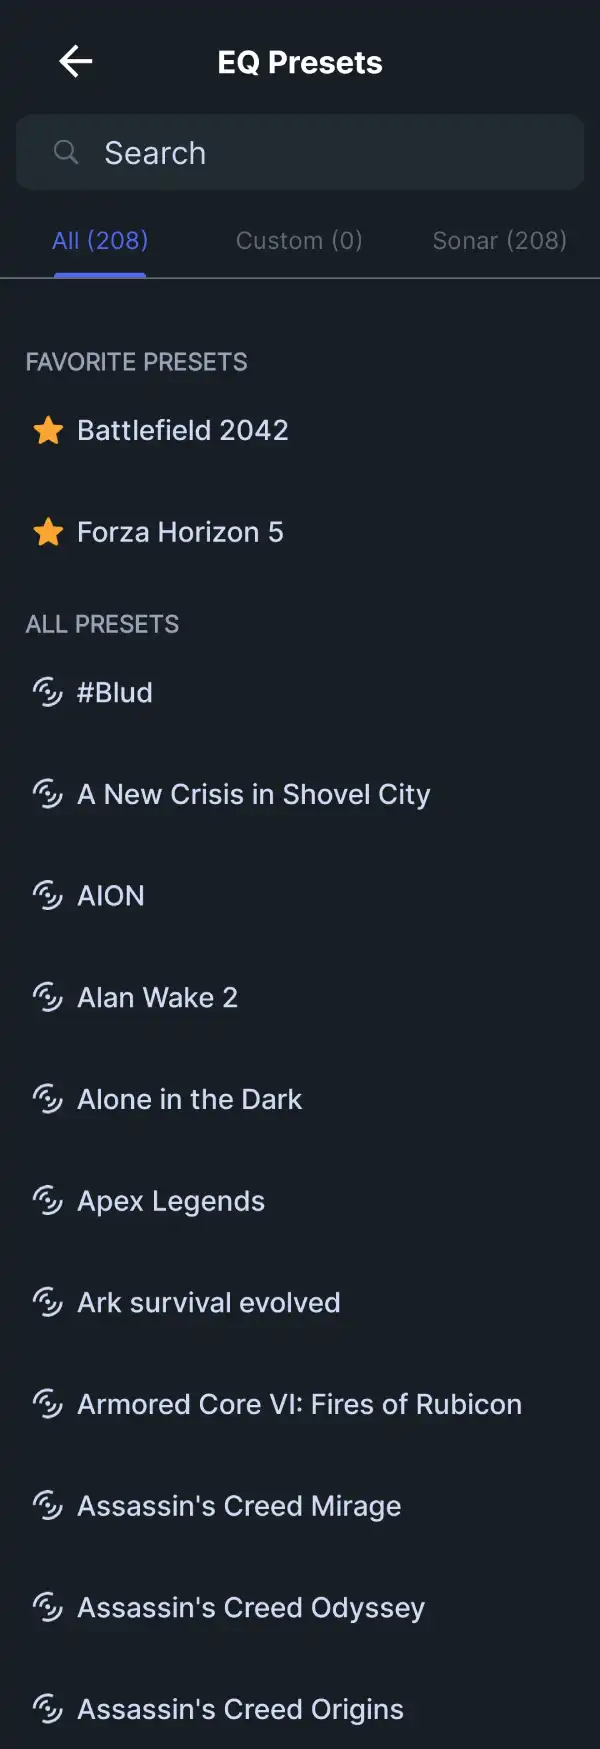Choose Armored Core VI: Fires of Rubicon
600x1749 pixels.
[x=300, y=1404]
